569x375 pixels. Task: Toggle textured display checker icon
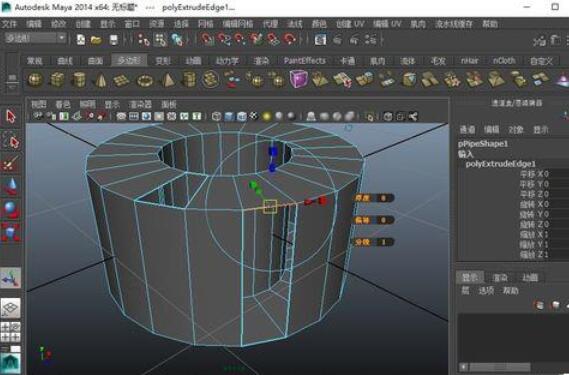tap(254, 116)
